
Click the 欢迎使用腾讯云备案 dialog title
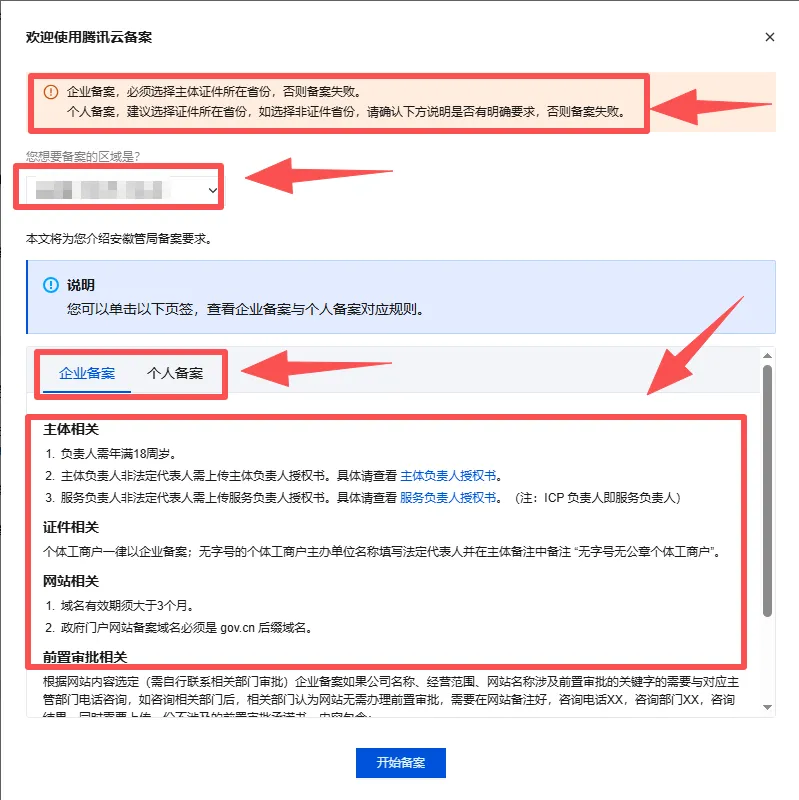pos(89,37)
